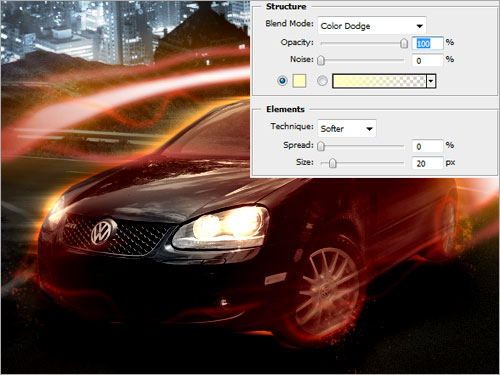Open the Technique dropdown showing Softer

(347, 128)
